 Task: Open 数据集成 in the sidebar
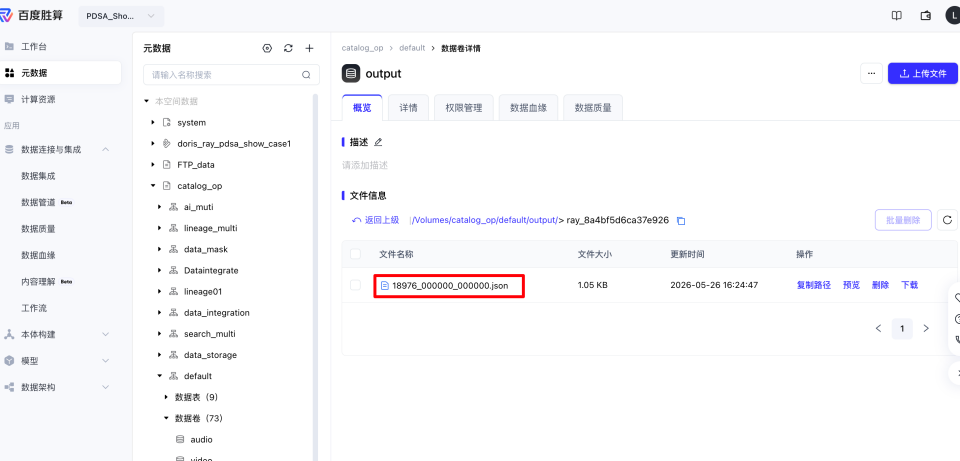point(39,176)
